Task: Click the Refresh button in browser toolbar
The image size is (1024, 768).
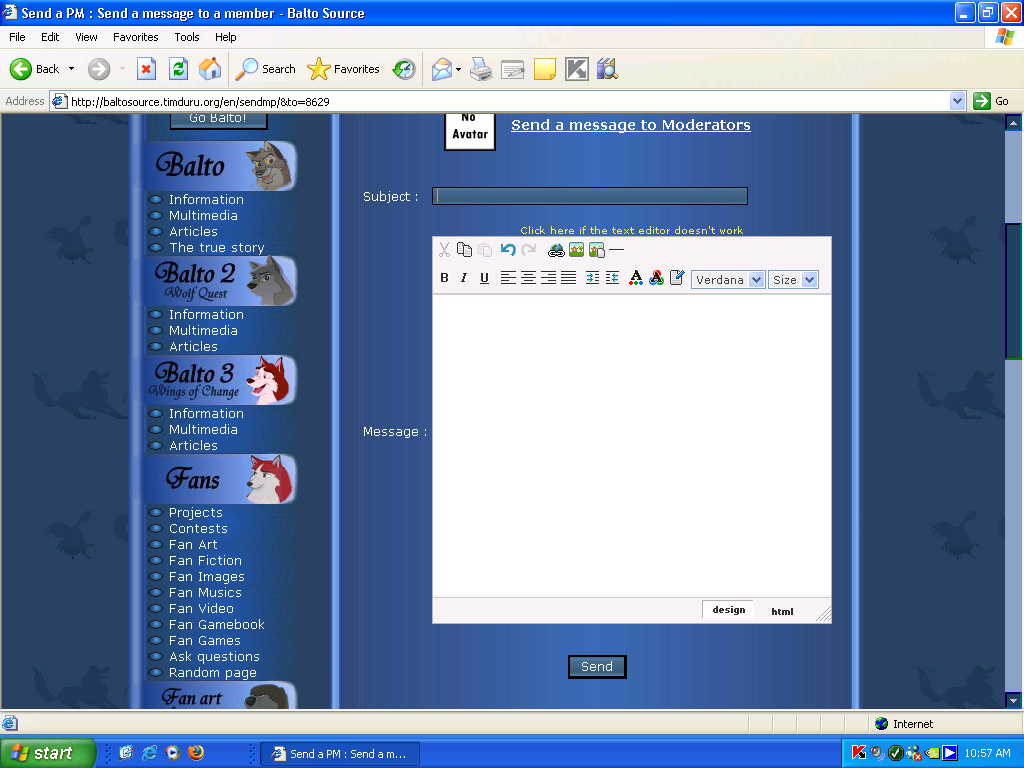Action: tap(178, 69)
